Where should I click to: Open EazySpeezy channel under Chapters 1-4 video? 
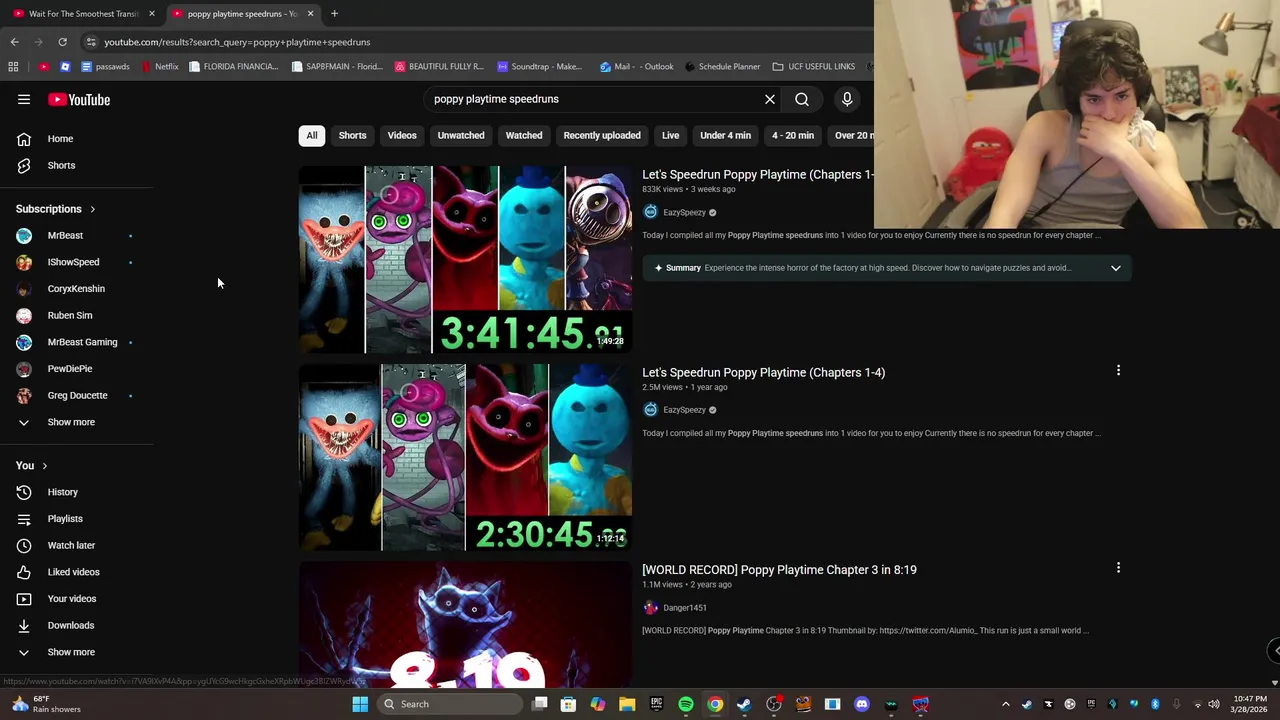(x=684, y=410)
